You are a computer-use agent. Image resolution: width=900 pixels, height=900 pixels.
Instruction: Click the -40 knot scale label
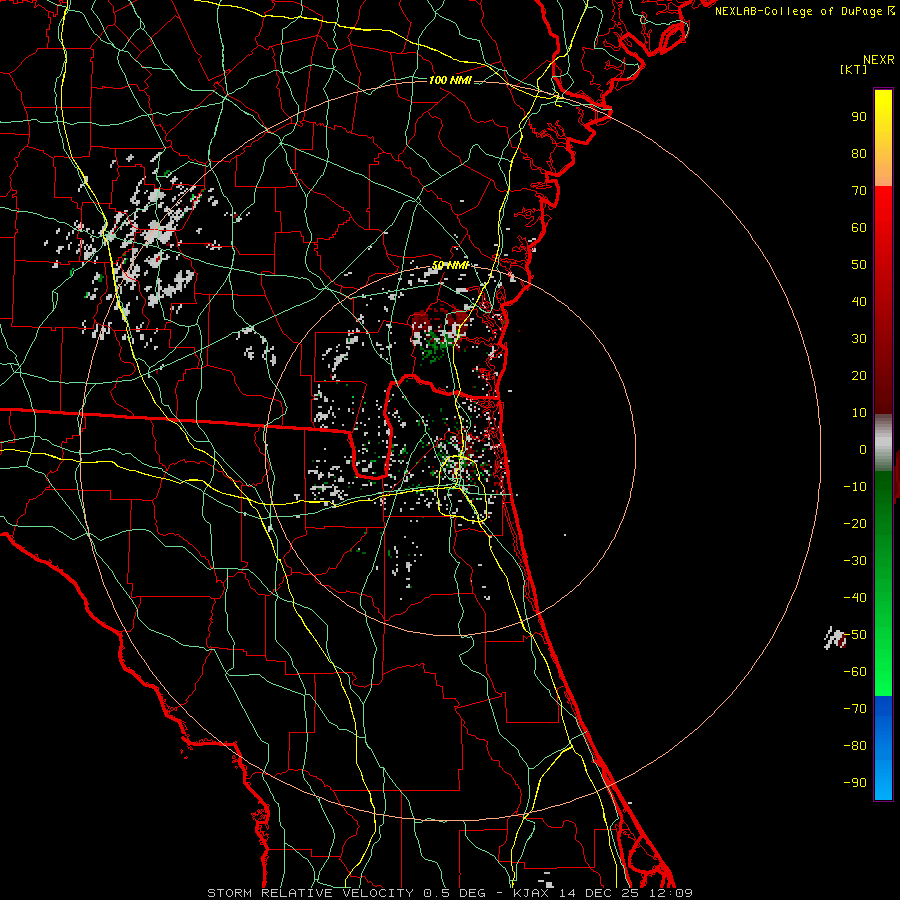[x=855, y=598]
